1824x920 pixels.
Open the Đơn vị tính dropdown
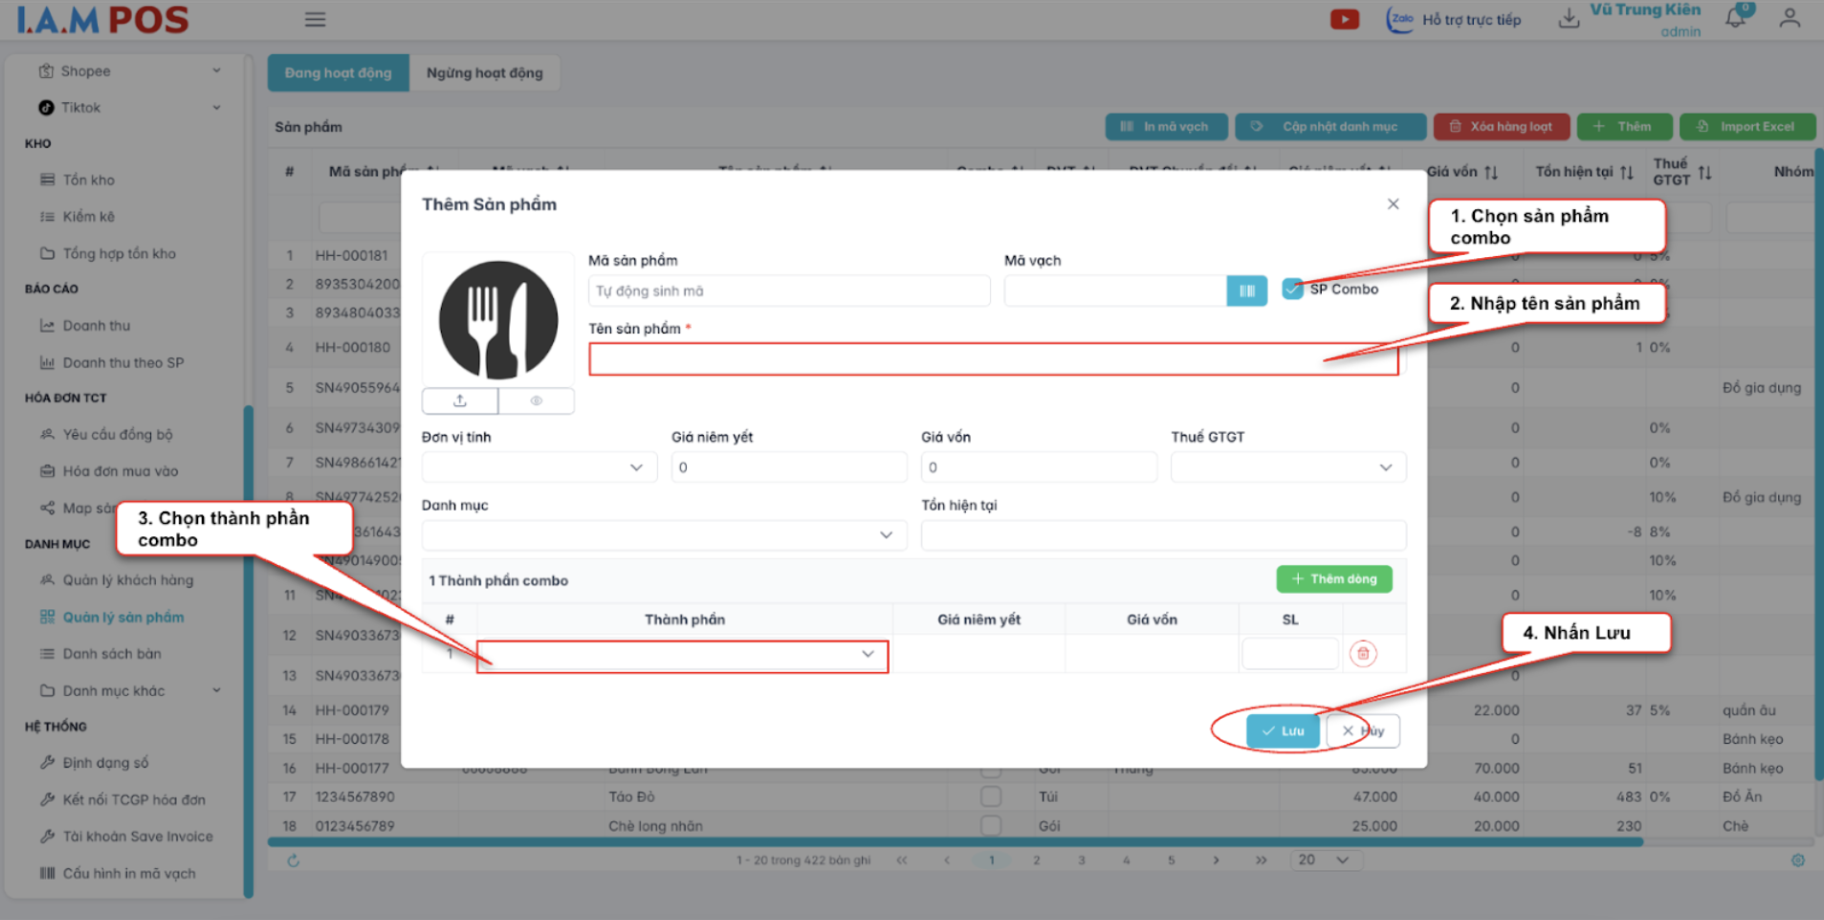[x=539, y=467]
